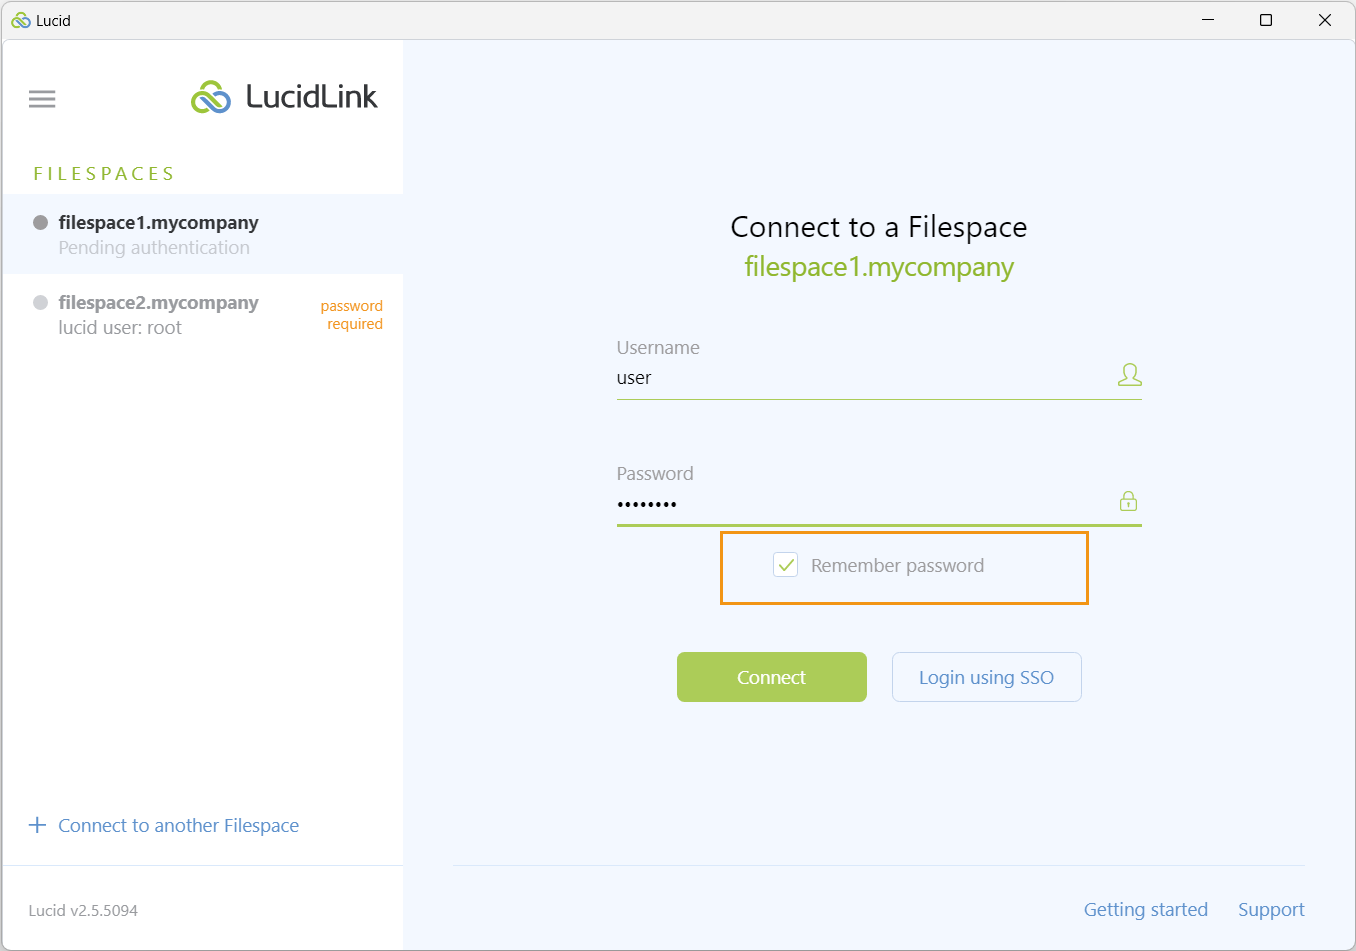Click the LucidLink logo
1356x951 pixels.
click(284, 97)
